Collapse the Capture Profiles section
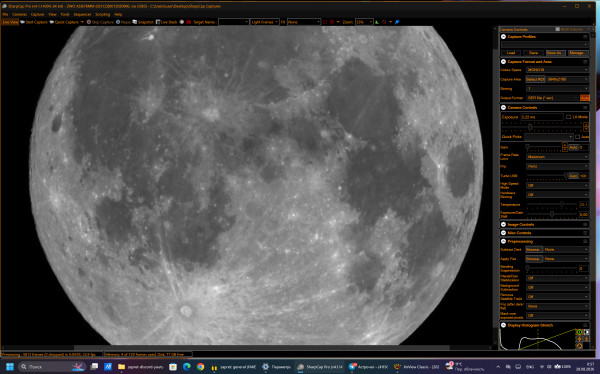This screenshot has width=600, height=374. (503, 37)
